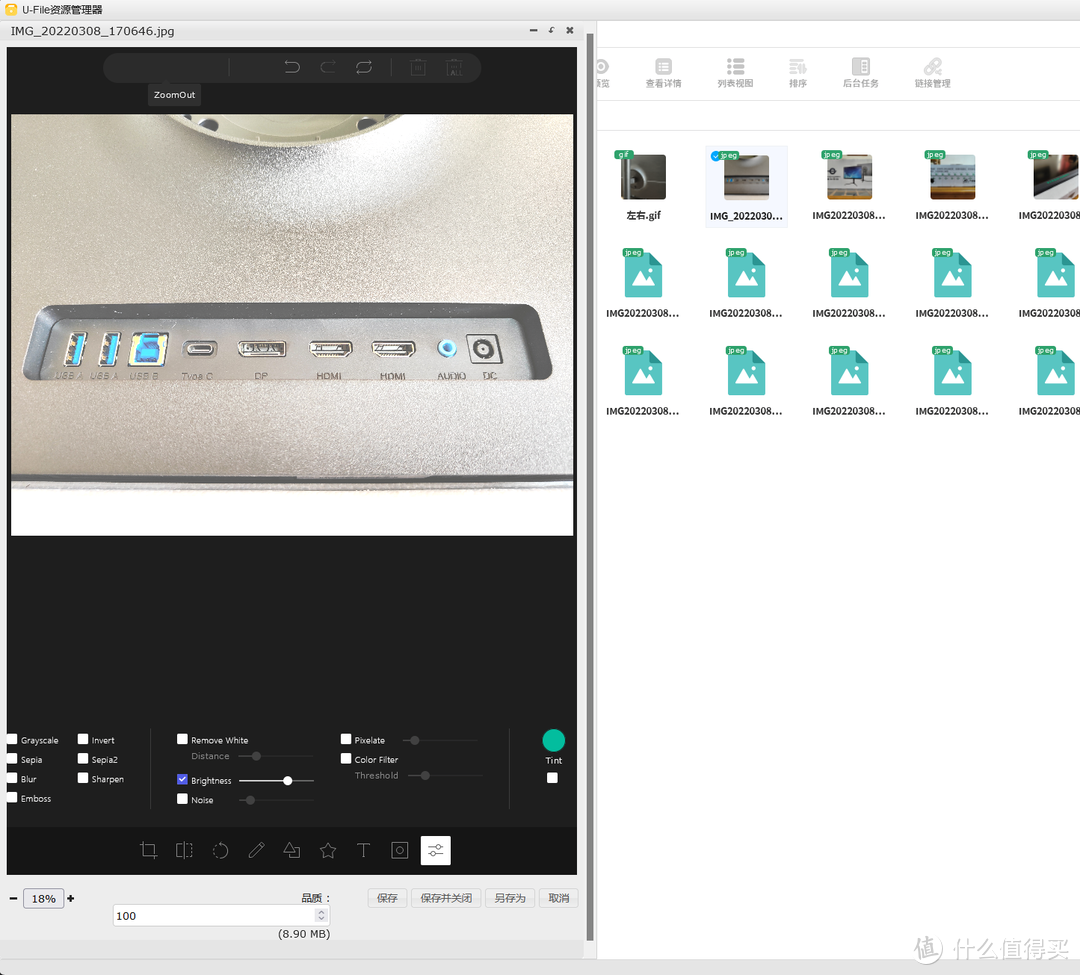Select the Draw pencil tool
This screenshot has height=975, width=1080.
pos(256,850)
